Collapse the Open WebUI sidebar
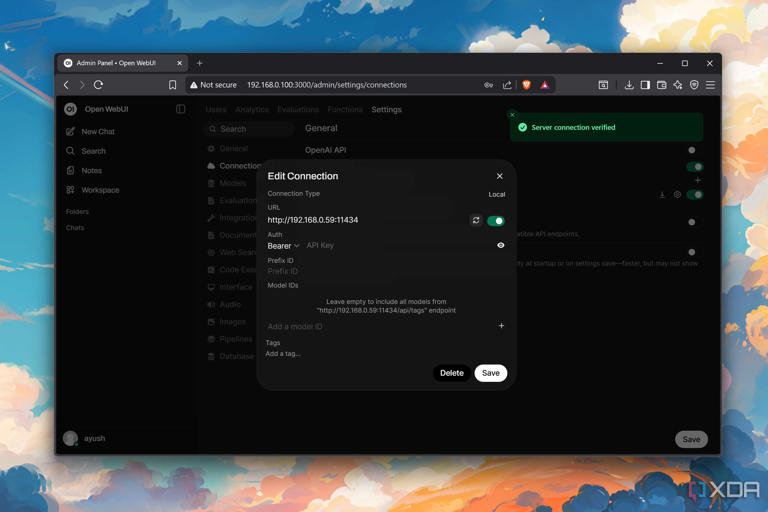Screen dimensions: 768x512 (181, 109)
